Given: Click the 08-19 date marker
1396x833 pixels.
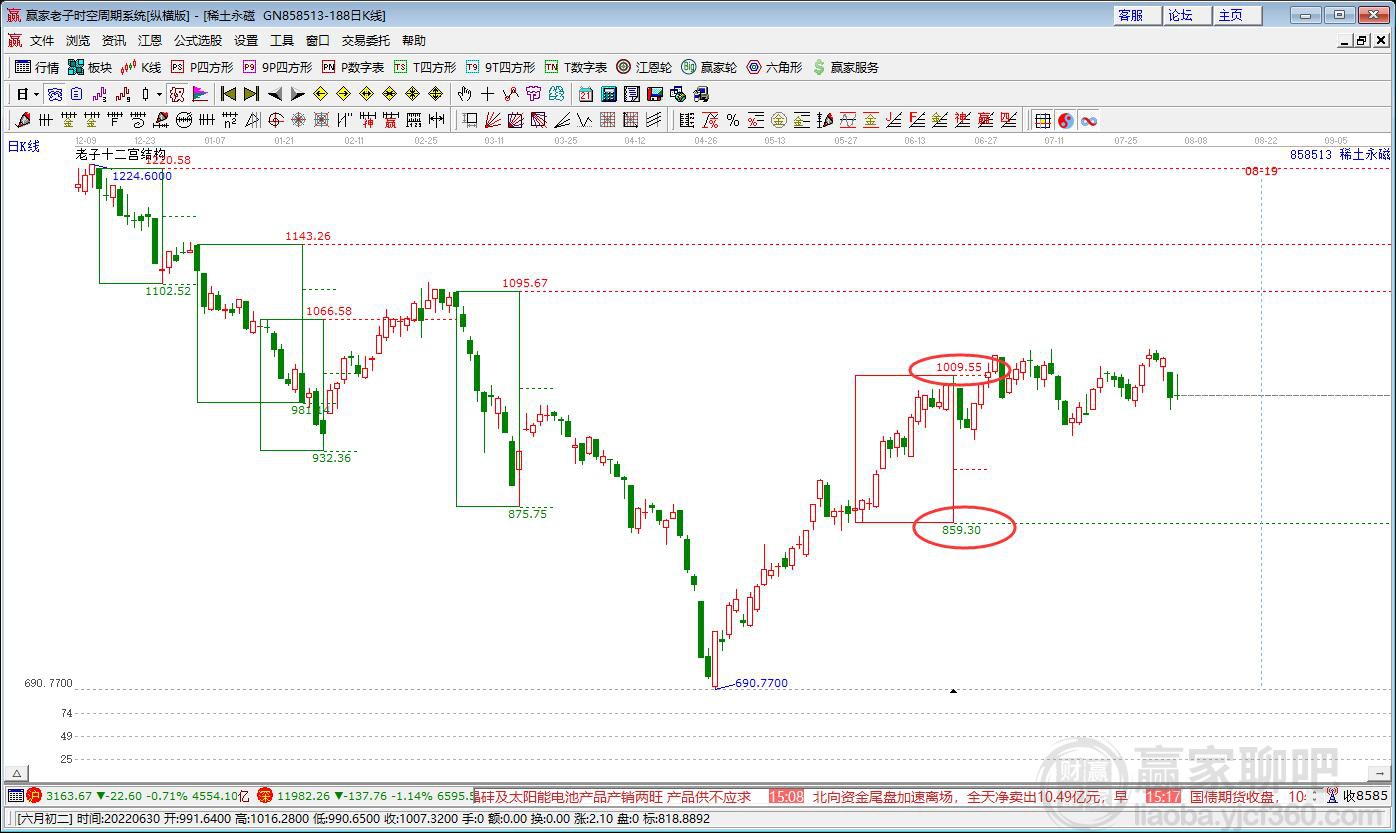Looking at the screenshot, I should pyautogui.click(x=1261, y=171).
